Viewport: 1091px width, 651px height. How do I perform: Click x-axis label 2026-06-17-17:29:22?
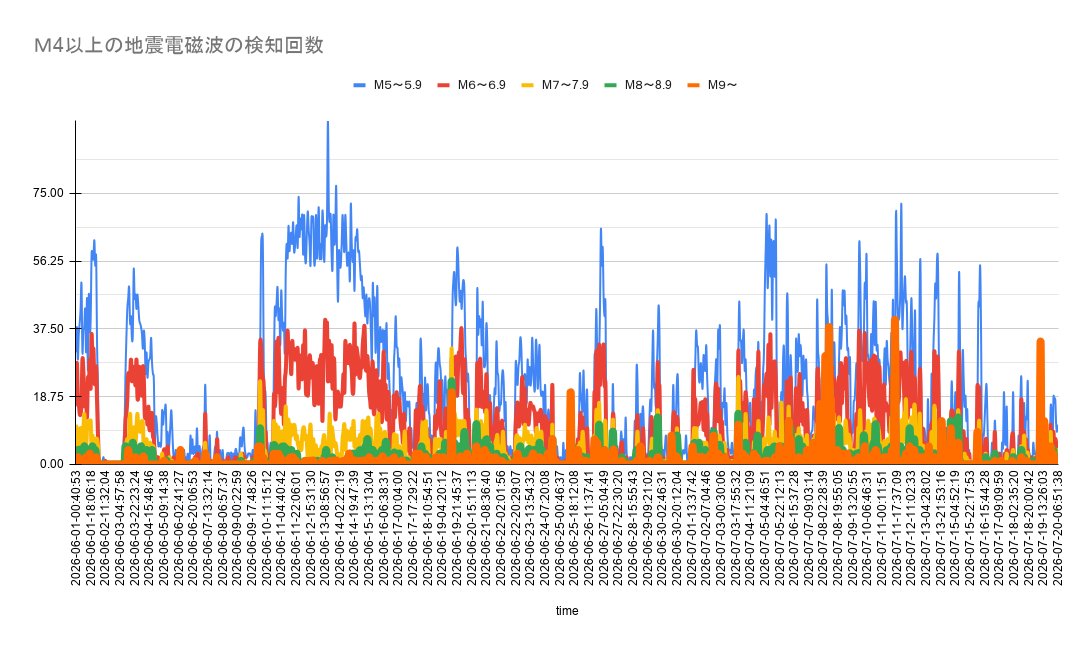(413, 528)
